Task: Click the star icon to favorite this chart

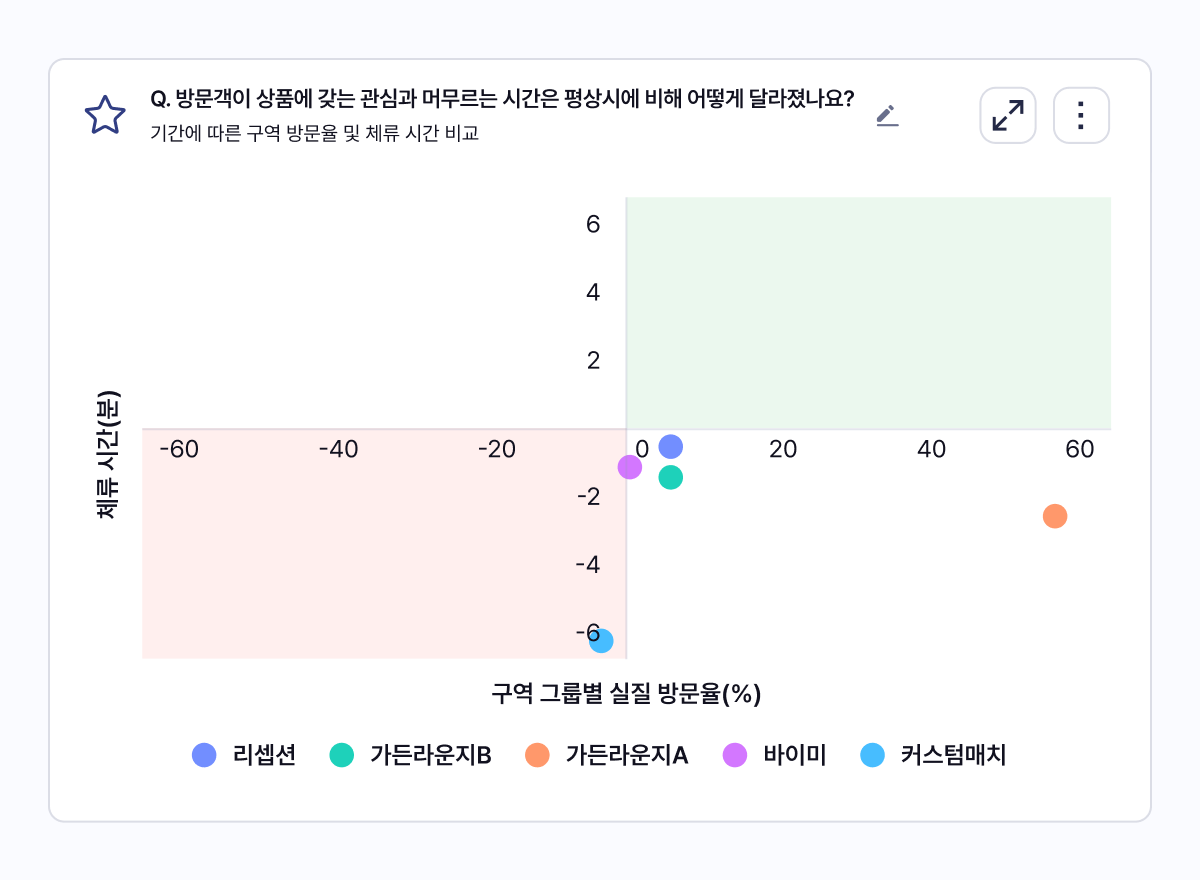Action: [x=104, y=114]
